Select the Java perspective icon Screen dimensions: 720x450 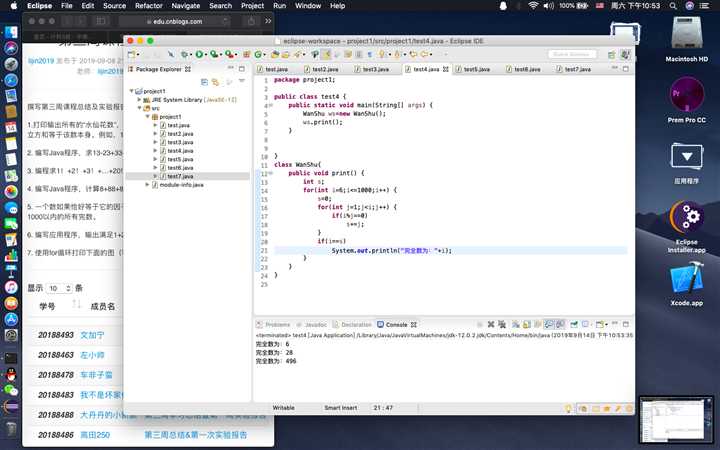point(624,55)
